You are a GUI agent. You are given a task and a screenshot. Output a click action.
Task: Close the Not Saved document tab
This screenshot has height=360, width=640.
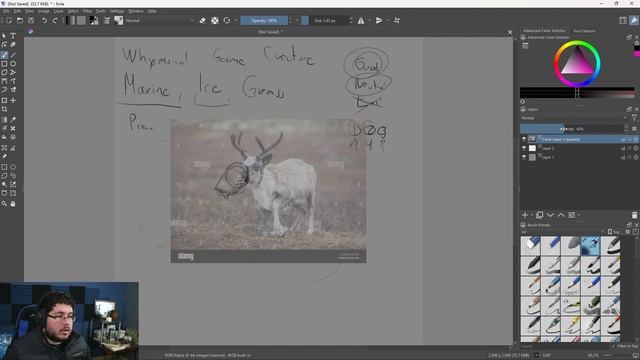509,32
